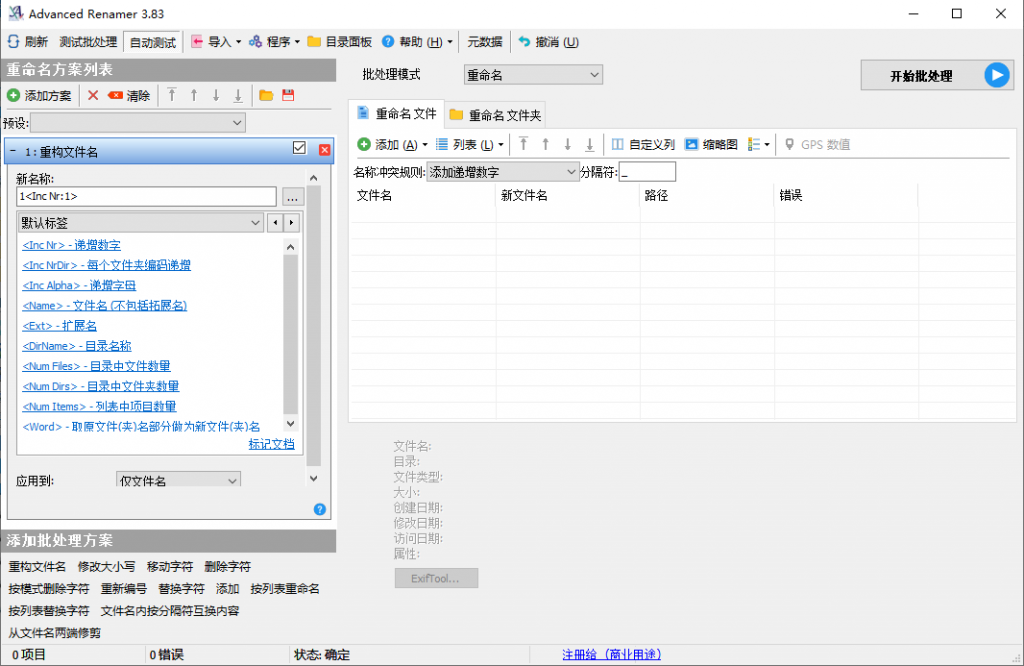Open the 名称冲突规则 dropdown
This screenshot has width=1024, height=666.
click(x=502, y=172)
